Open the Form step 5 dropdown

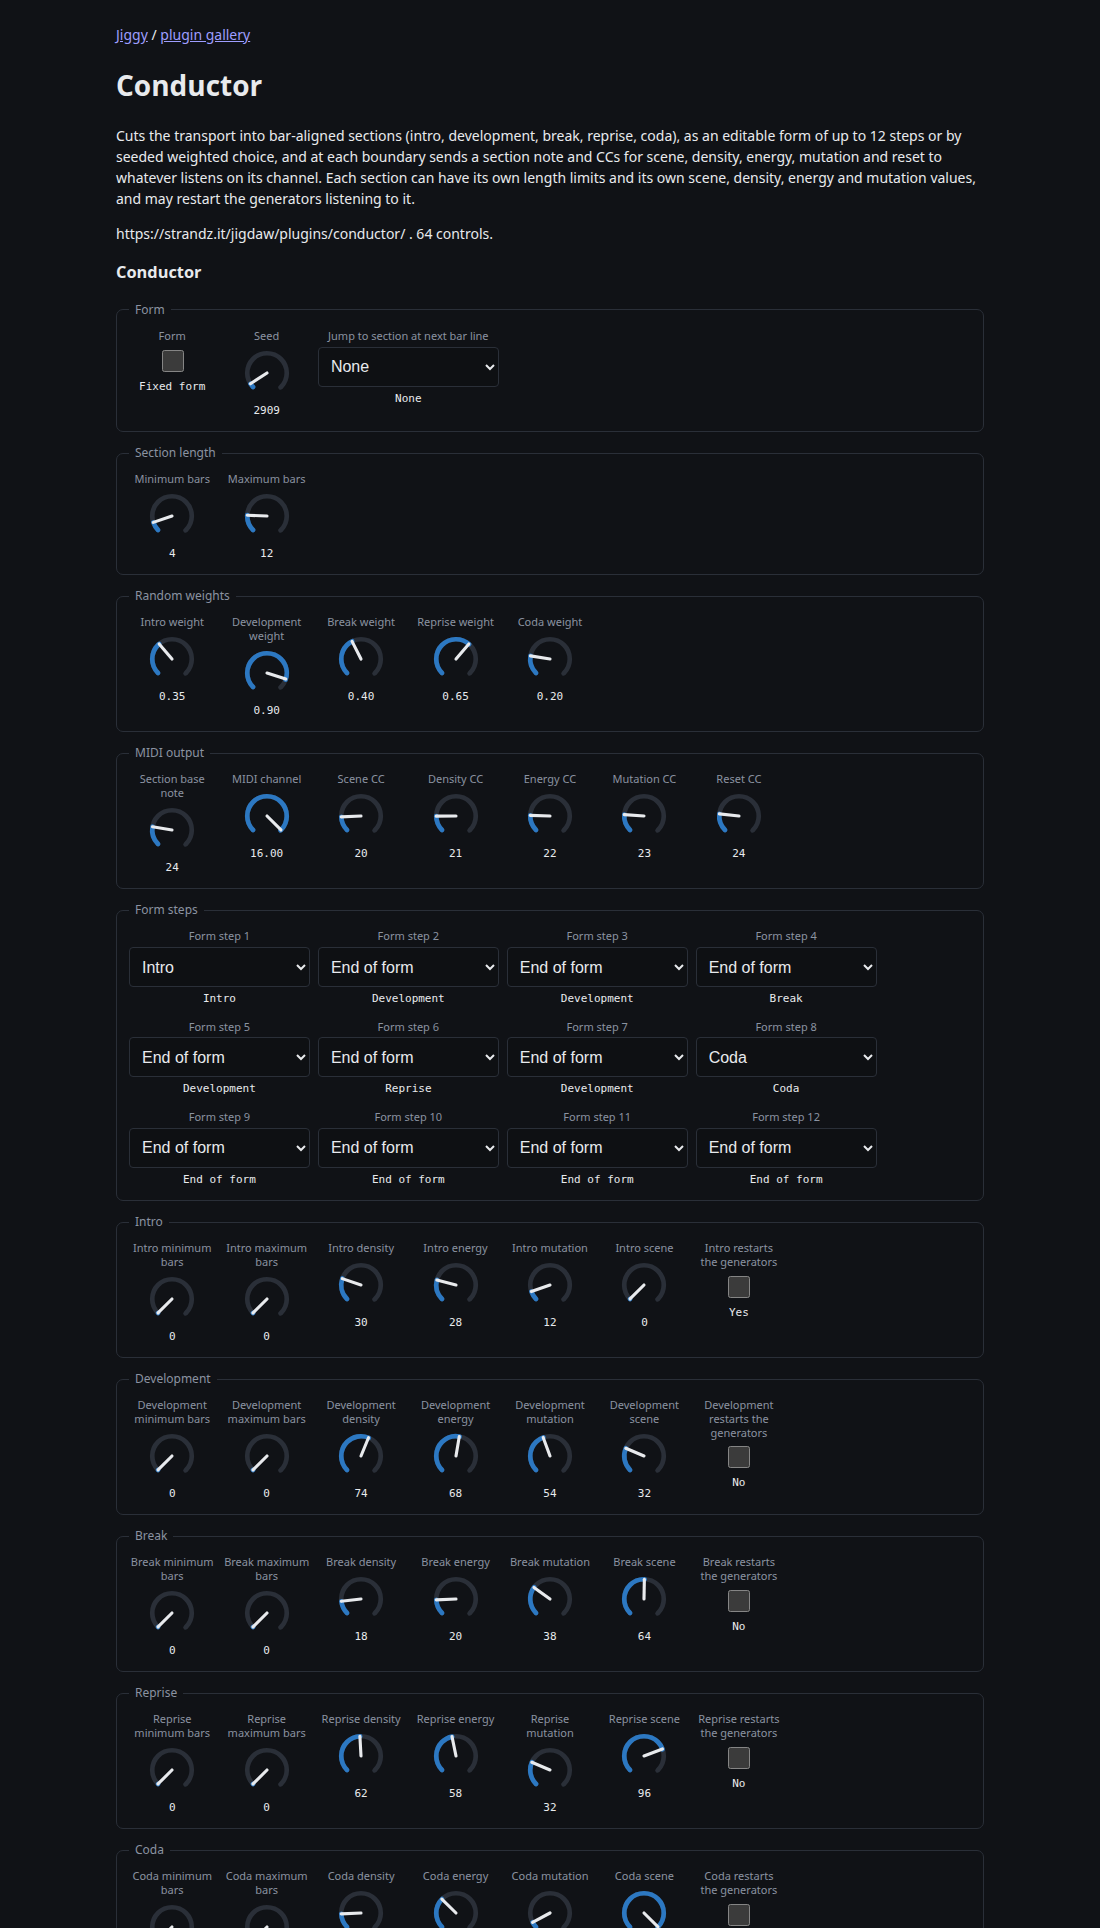click(219, 1057)
